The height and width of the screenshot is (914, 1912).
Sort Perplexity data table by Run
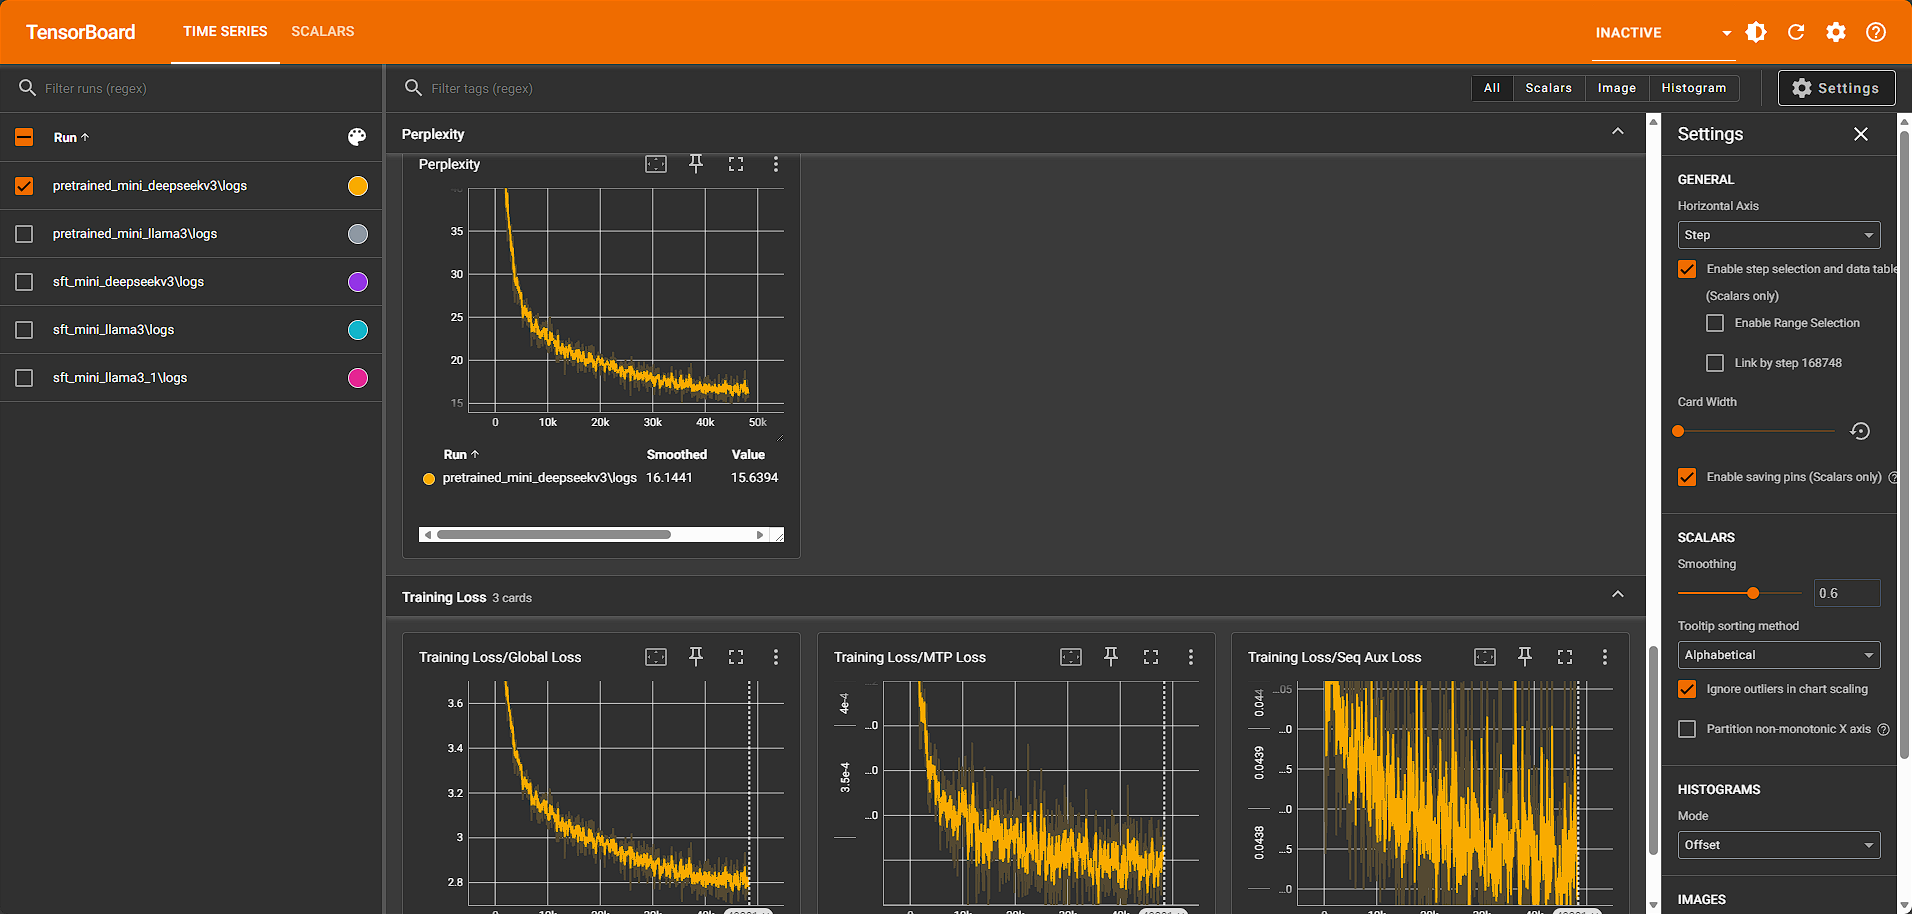(x=461, y=454)
